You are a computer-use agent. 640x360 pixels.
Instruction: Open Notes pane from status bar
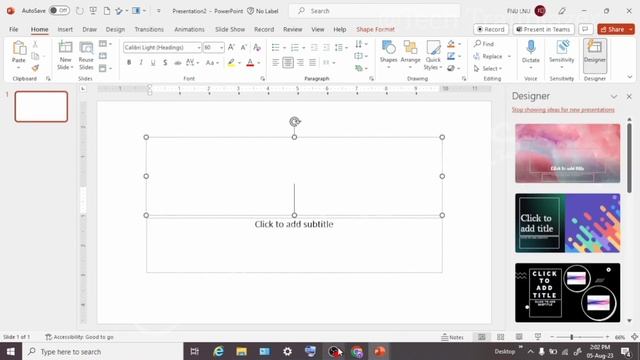452,337
